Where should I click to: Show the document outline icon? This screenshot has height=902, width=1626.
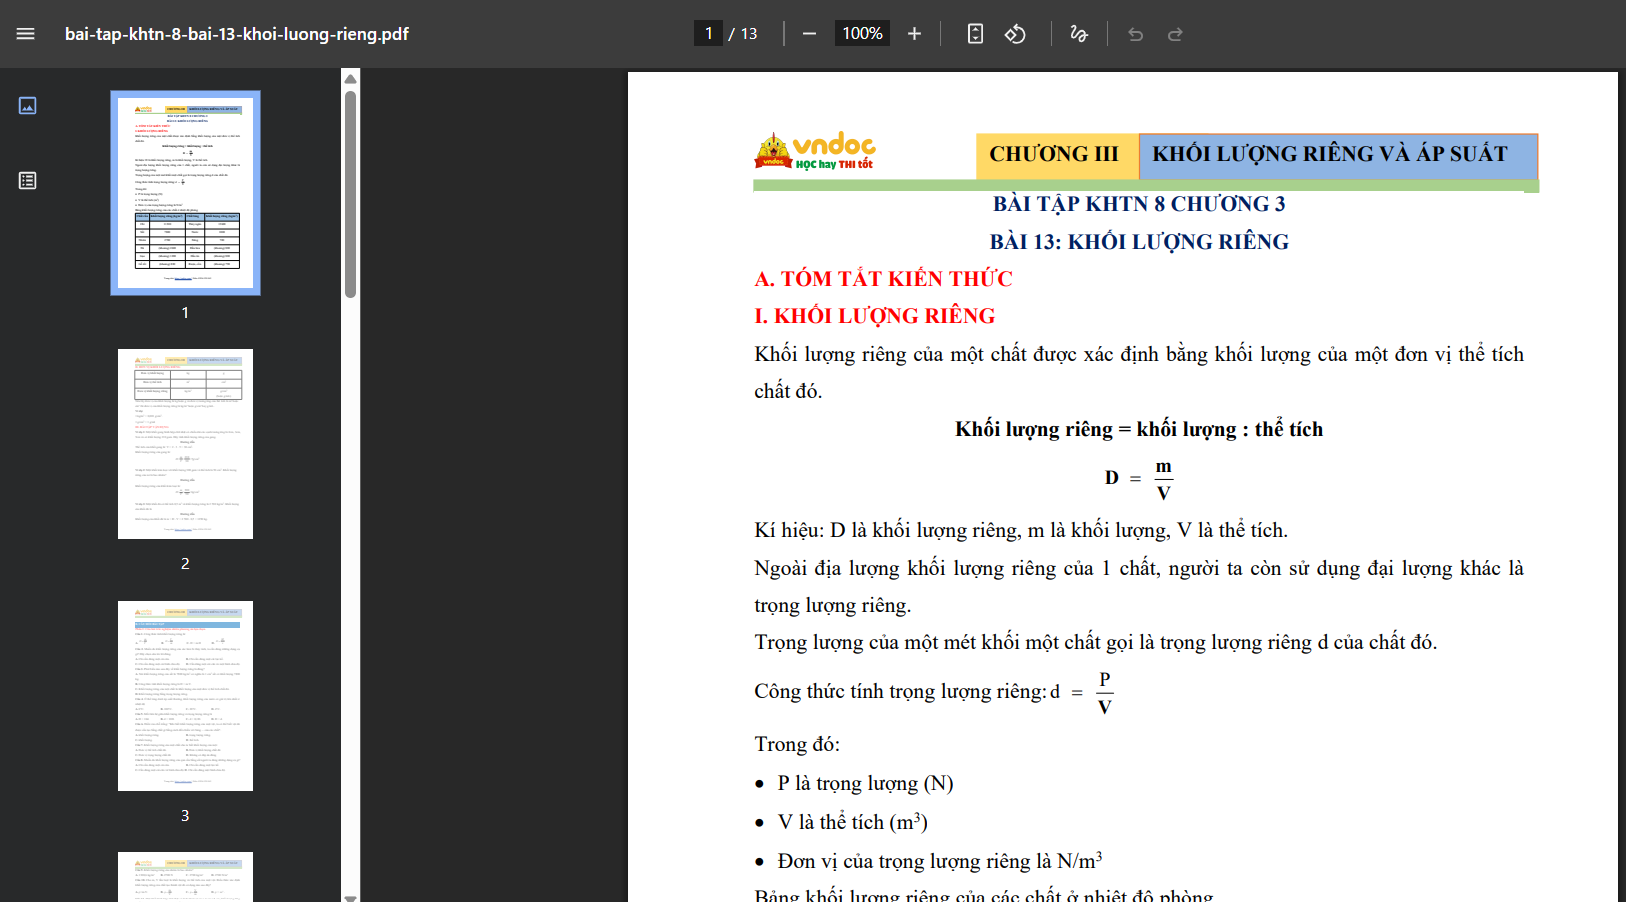click(27, 180)
